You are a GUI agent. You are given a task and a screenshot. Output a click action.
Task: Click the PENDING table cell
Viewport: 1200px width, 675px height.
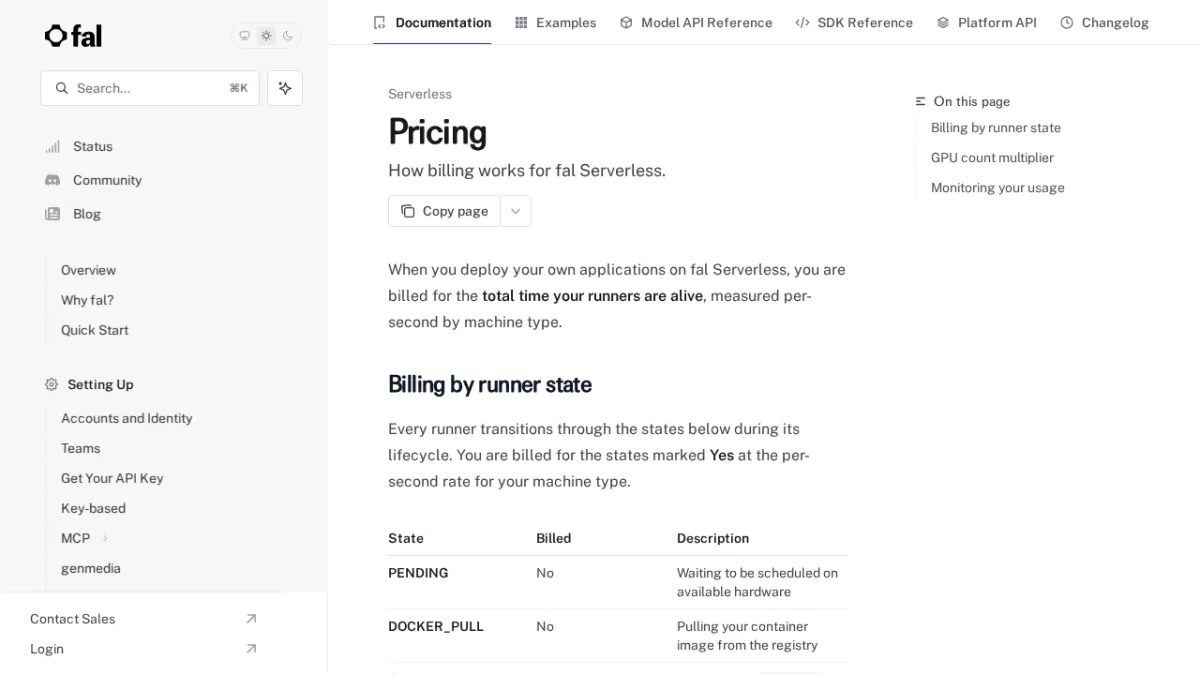418,573
